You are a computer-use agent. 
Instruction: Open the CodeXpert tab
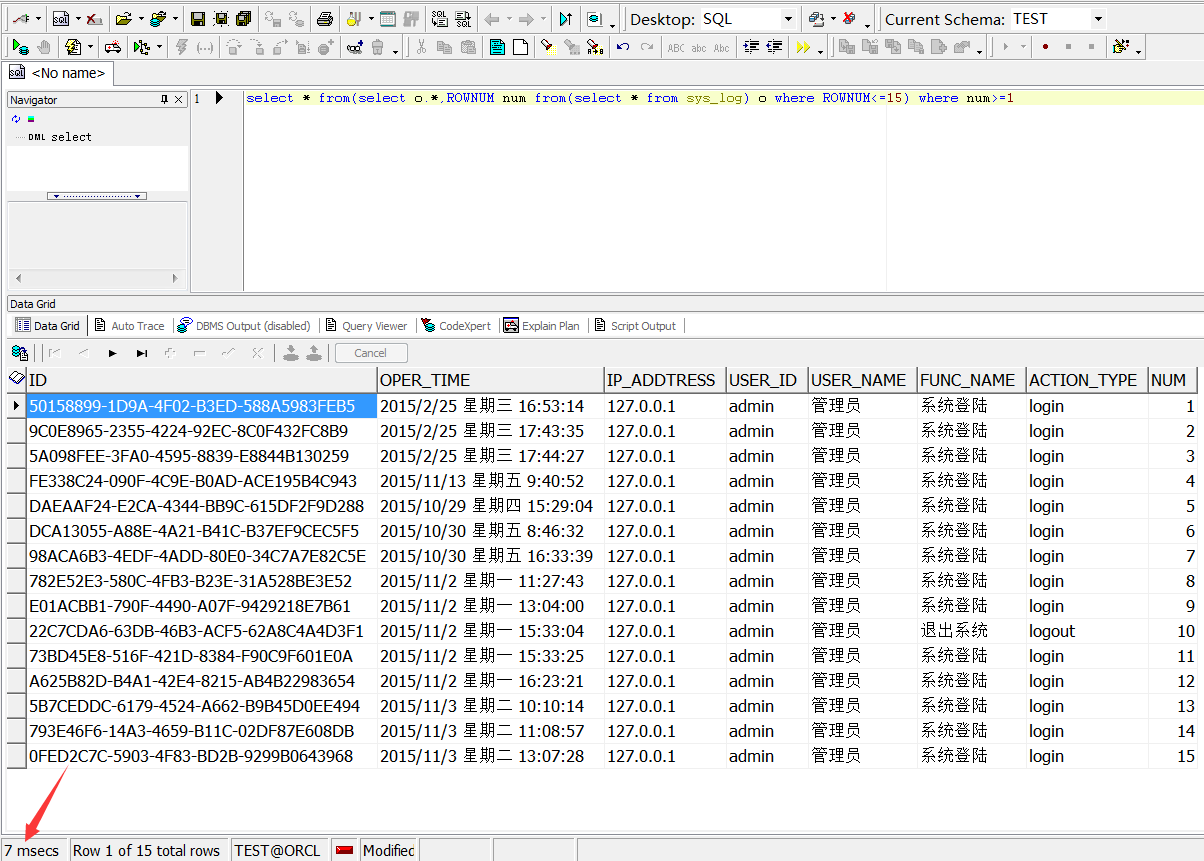tap(457, 326)
